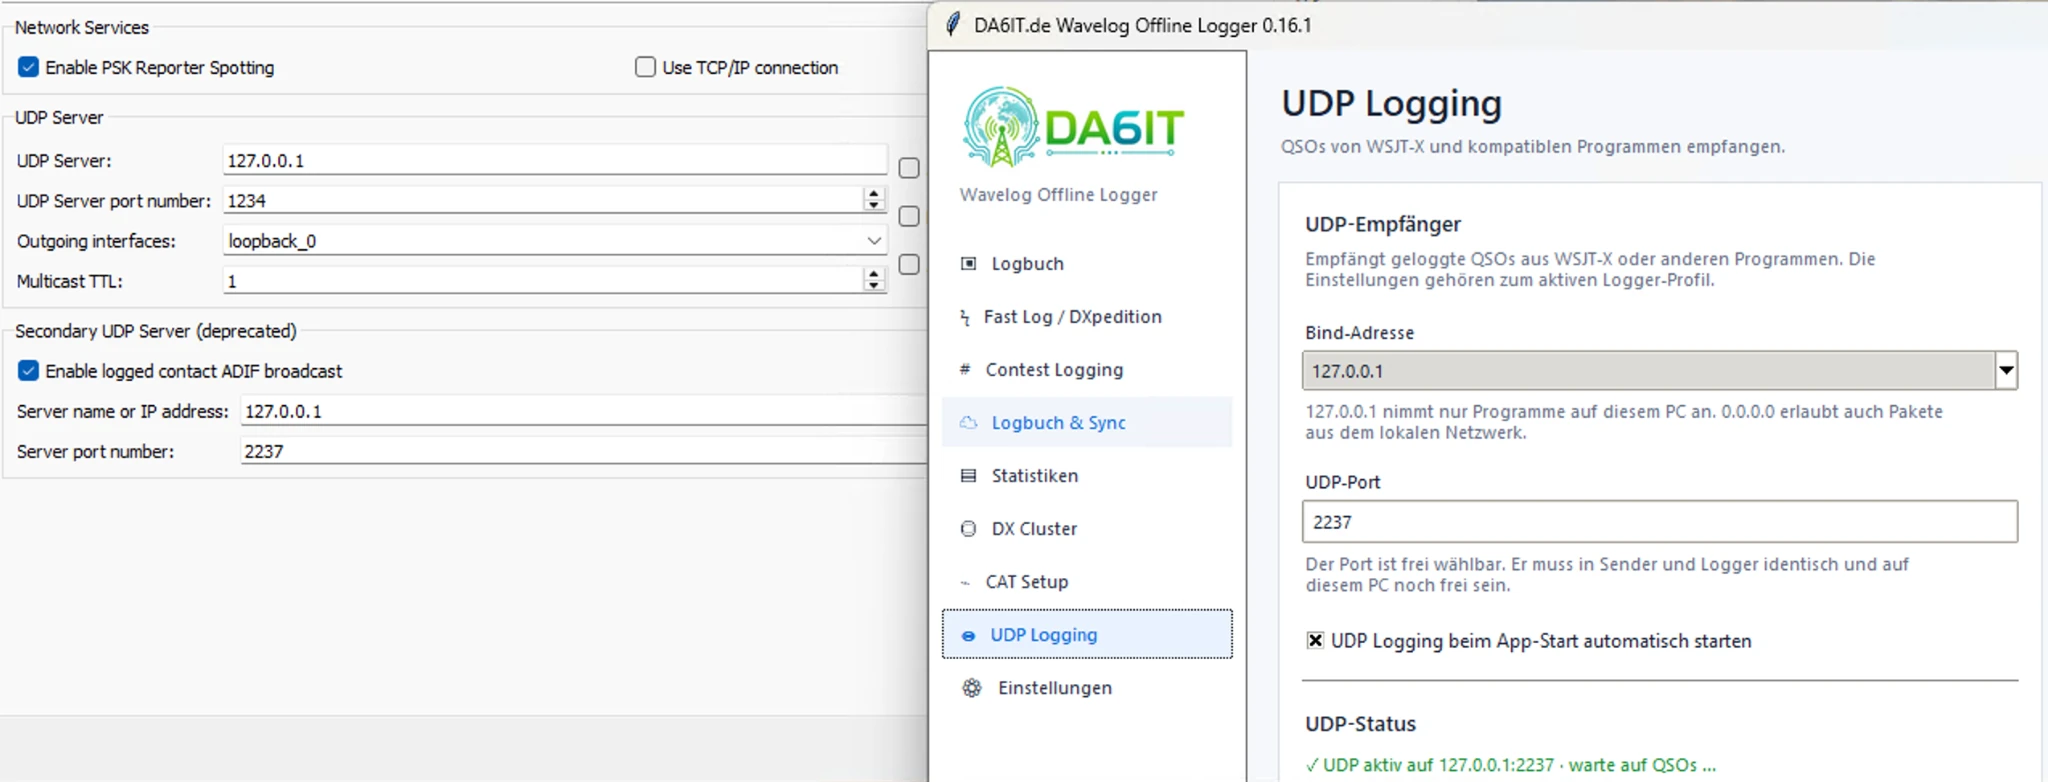This screenshot has width=2048, height=782.
Task: Increase Multicast TTL with up arrow
Action: pyautogui.click(x=874, y=274)
